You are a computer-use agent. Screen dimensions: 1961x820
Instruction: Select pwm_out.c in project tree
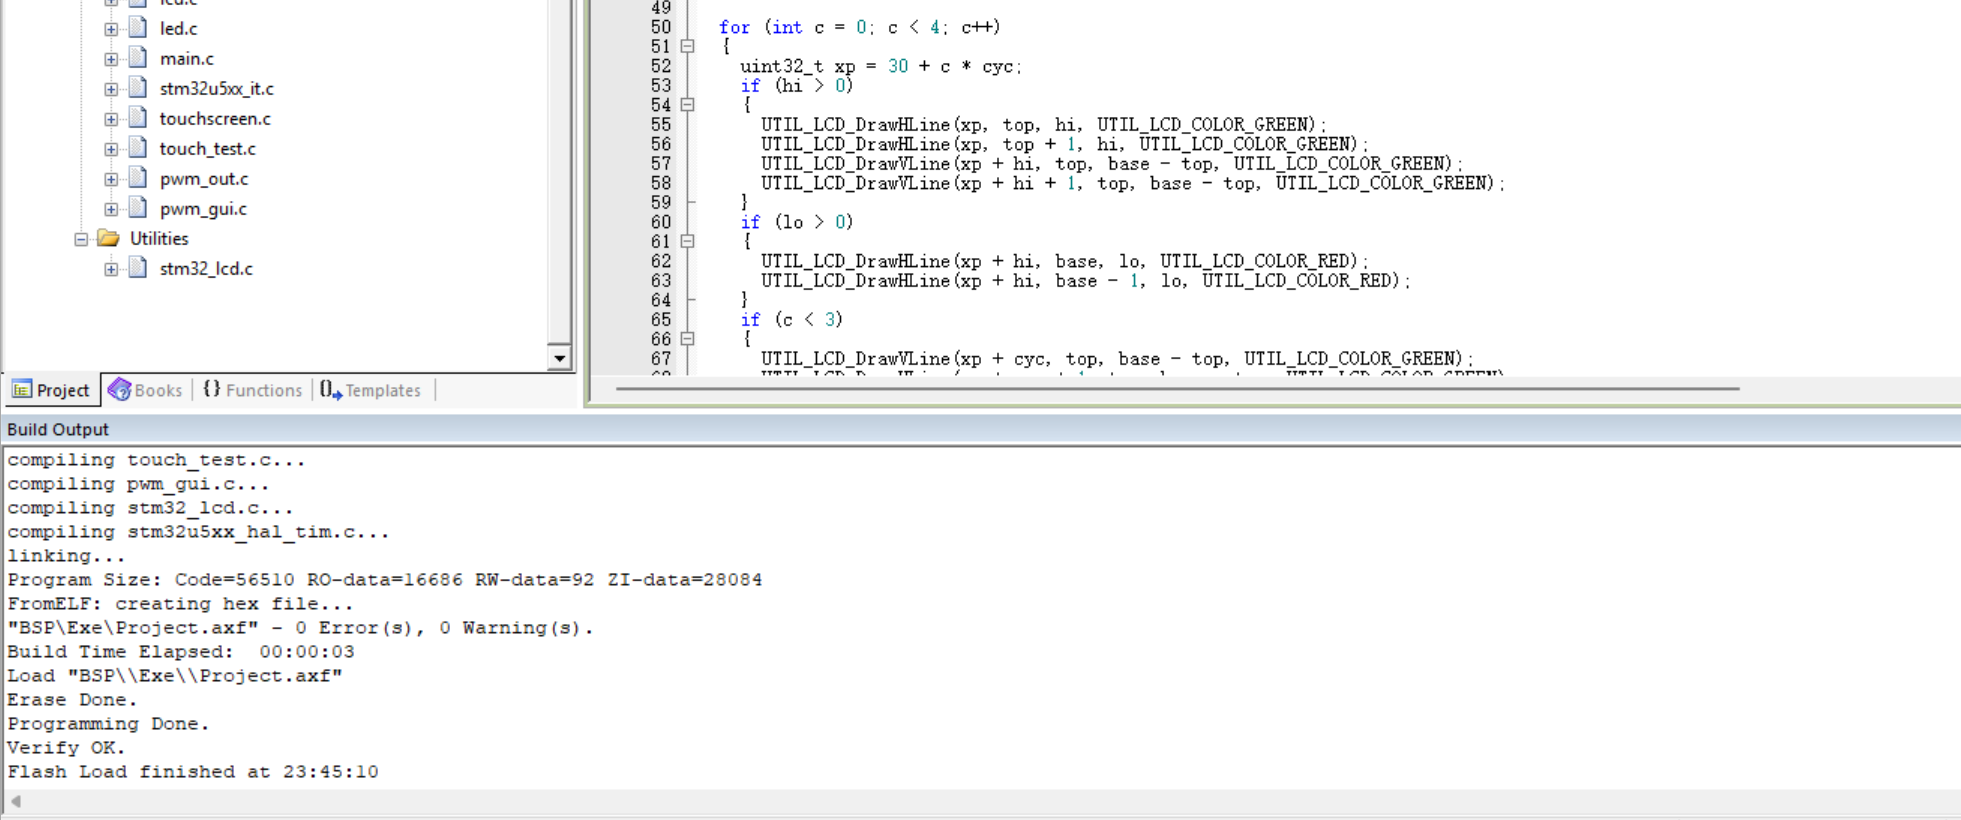coord(204,178)
